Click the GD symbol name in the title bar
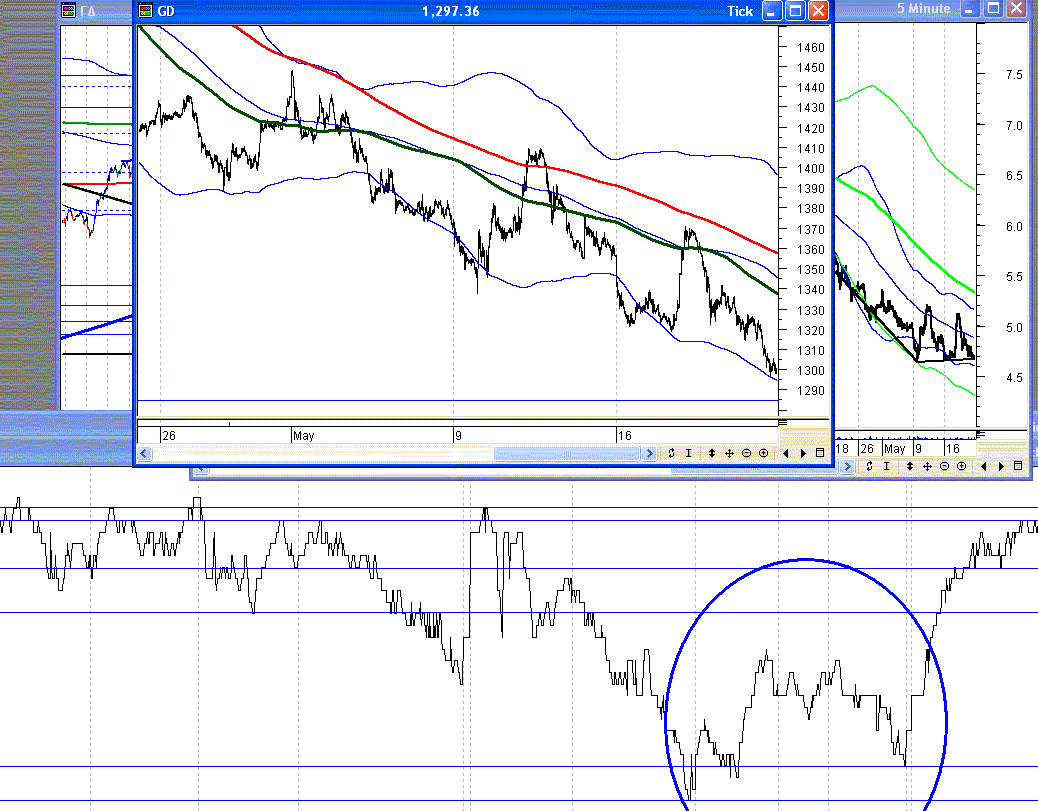Viewport: 1038px width, 811px height. pyautogui.click(x=165, y=11)
